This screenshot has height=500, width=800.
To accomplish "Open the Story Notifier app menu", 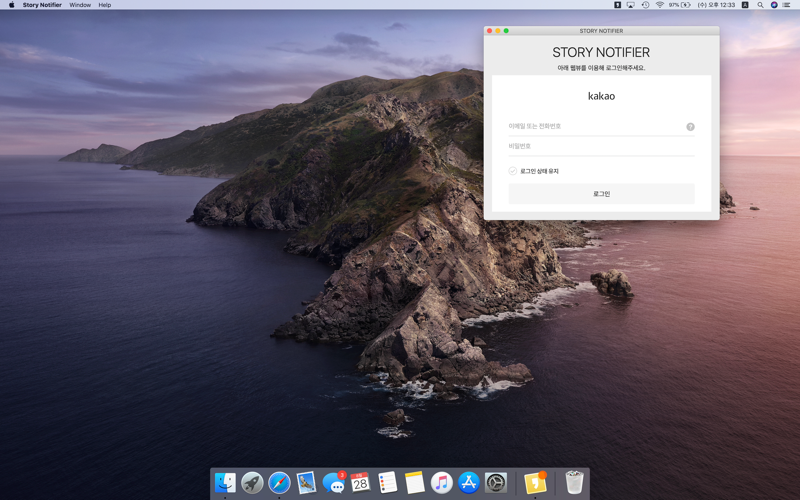I will [x=42, y=5].
